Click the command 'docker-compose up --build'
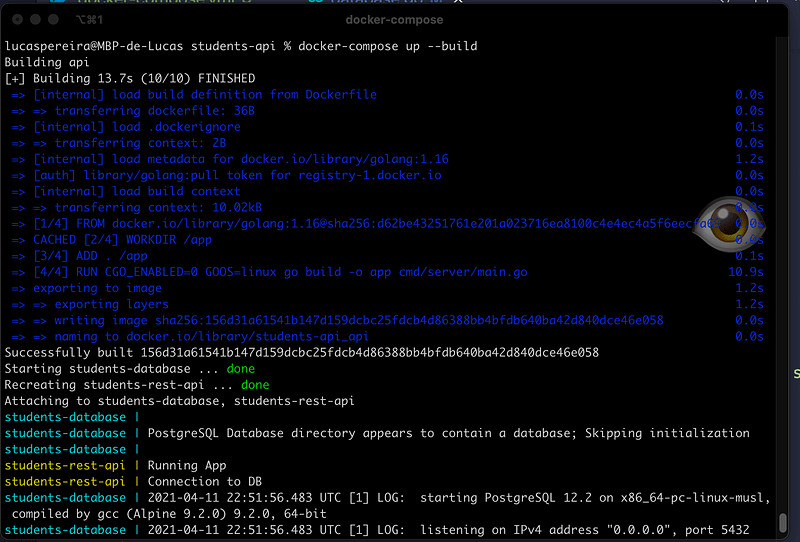Image resolution: width=800 pixels, height=542 pixels. click(x=388, y=46)
